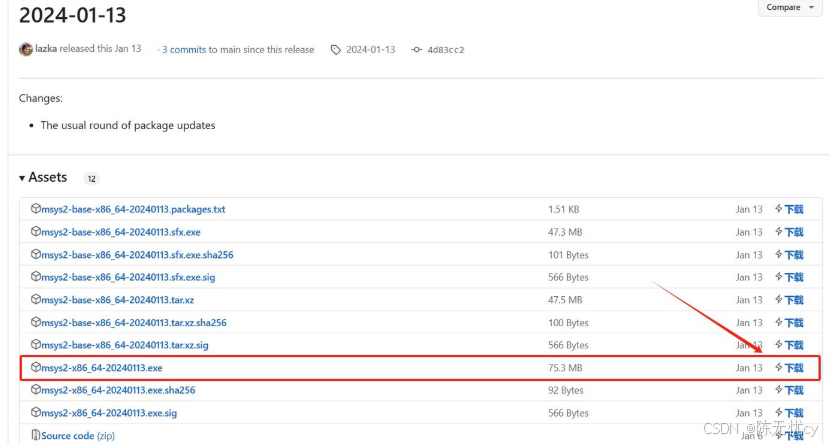Open the 2024-01-13 release title
The height and width of the screenshot is (444, 830).
pos(73,14)
